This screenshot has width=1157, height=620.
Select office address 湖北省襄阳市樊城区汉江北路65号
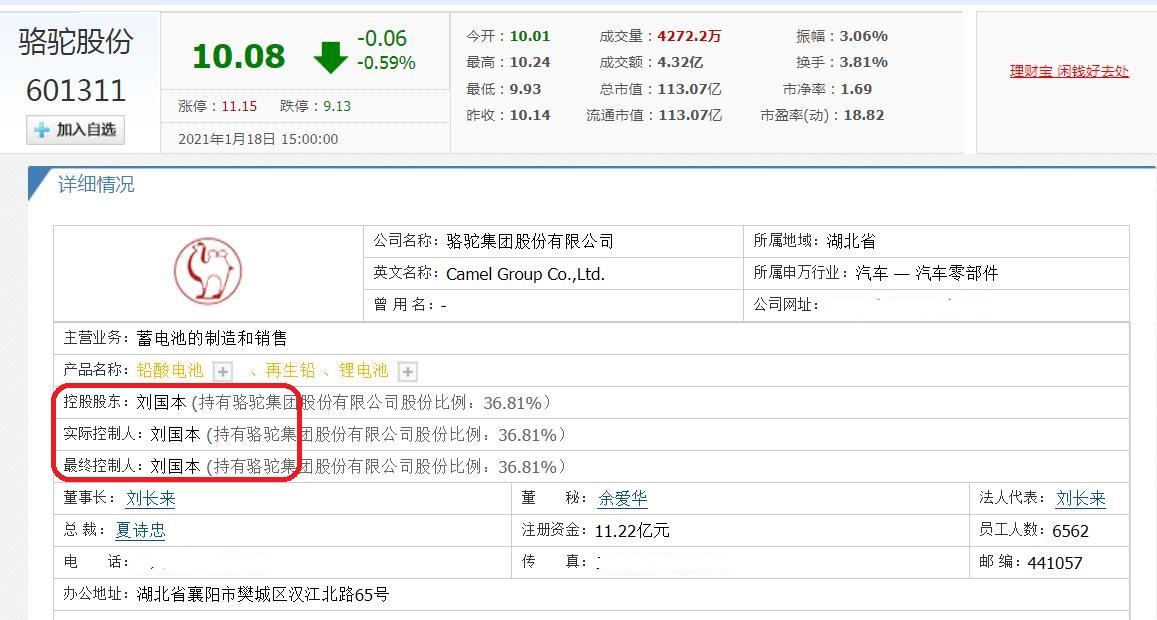(x=263, y=594)
